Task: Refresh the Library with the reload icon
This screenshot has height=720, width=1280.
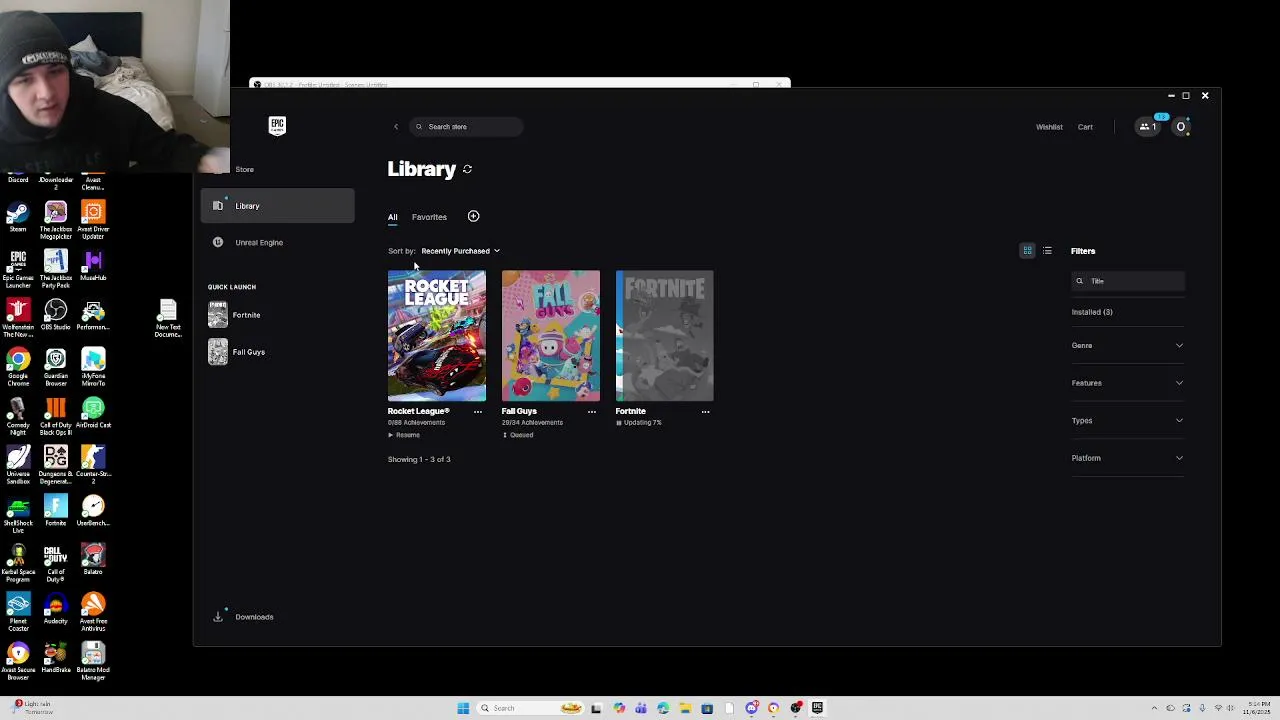Action: coord(467,169)
